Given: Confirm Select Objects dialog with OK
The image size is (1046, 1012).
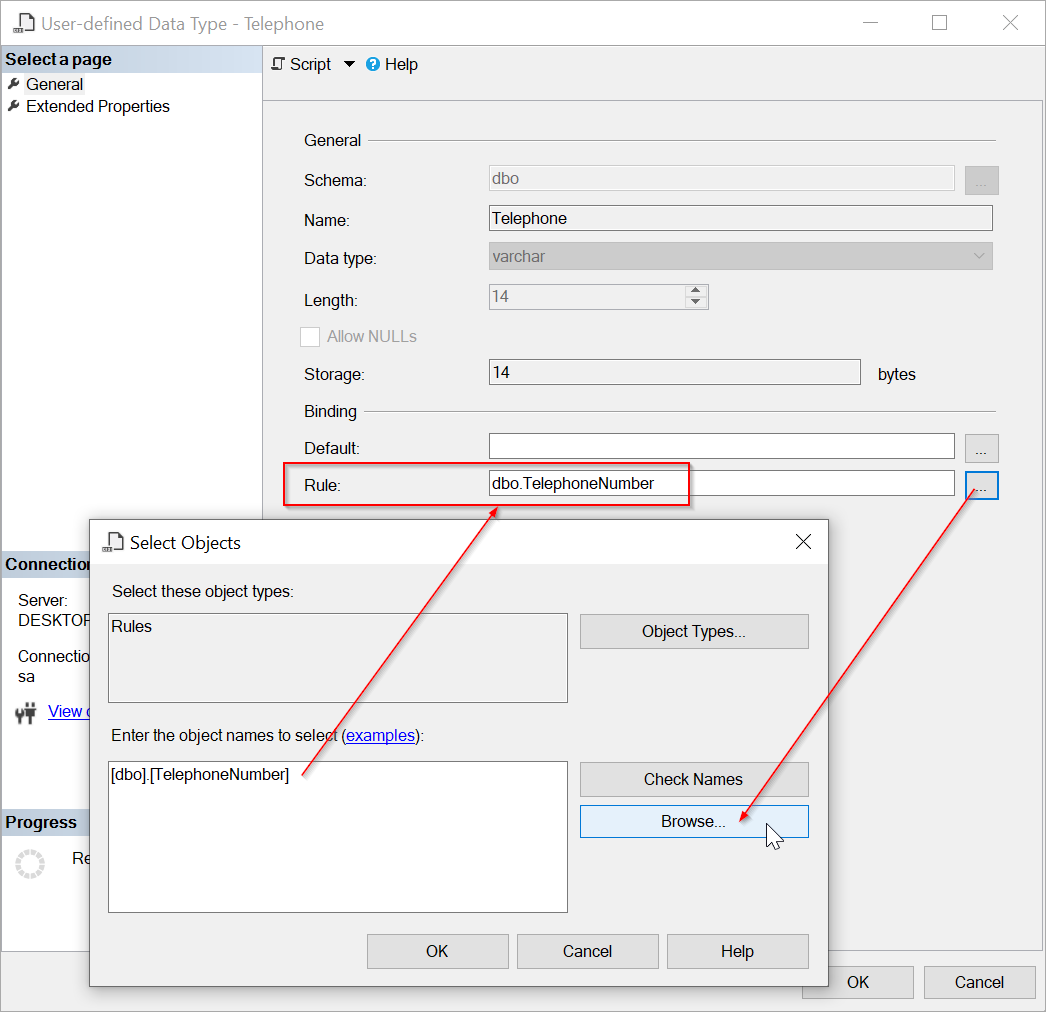Looking at the screenshot, I should [x=438, y=951].
